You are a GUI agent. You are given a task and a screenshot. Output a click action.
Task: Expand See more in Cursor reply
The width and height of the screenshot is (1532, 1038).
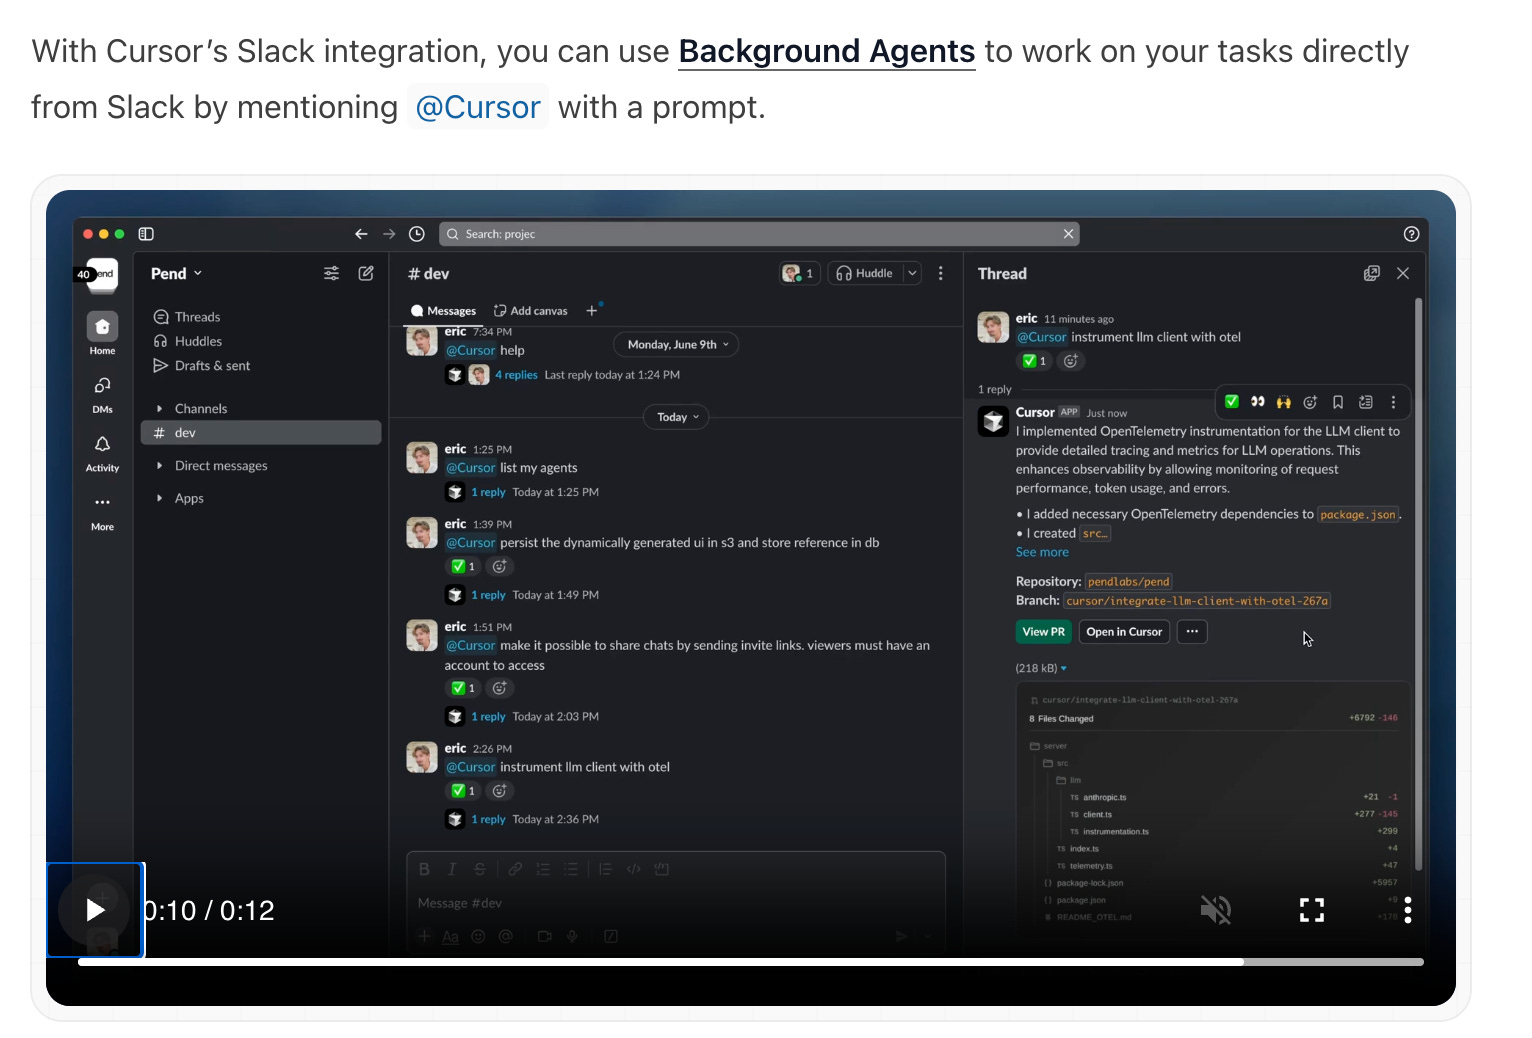1042,552
